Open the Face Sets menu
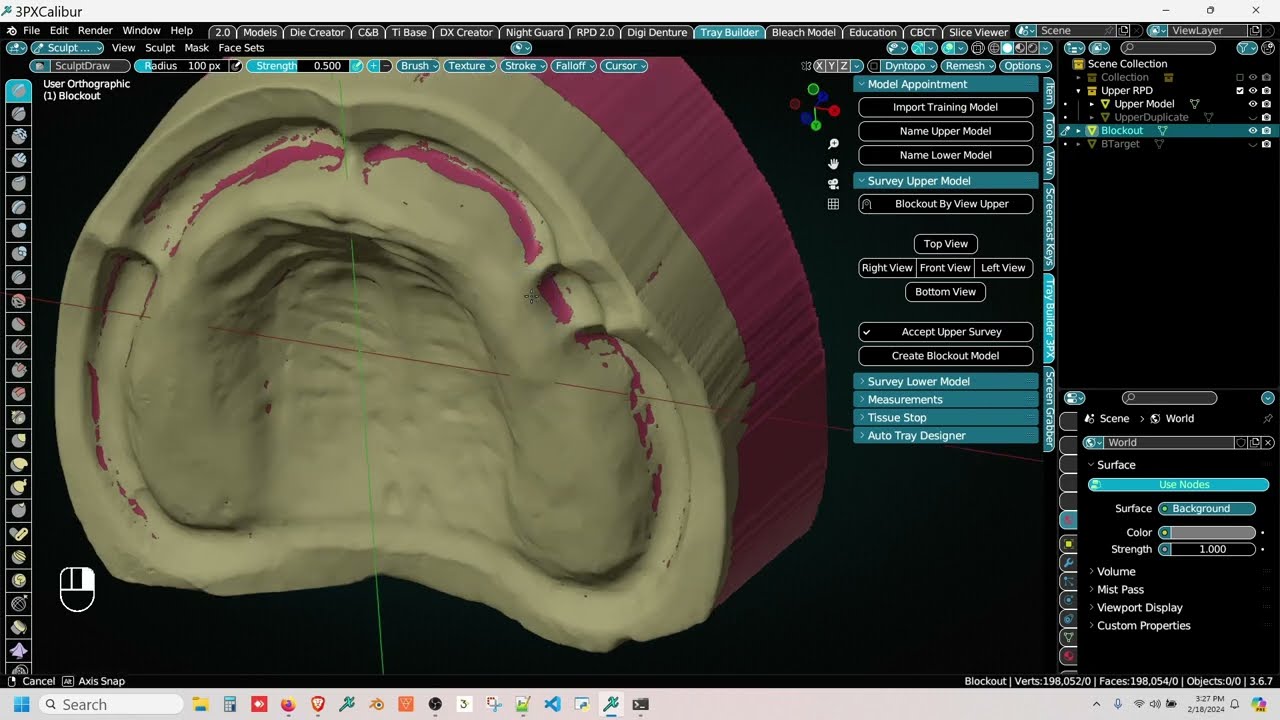1280x720 pixels. (241, 48)
